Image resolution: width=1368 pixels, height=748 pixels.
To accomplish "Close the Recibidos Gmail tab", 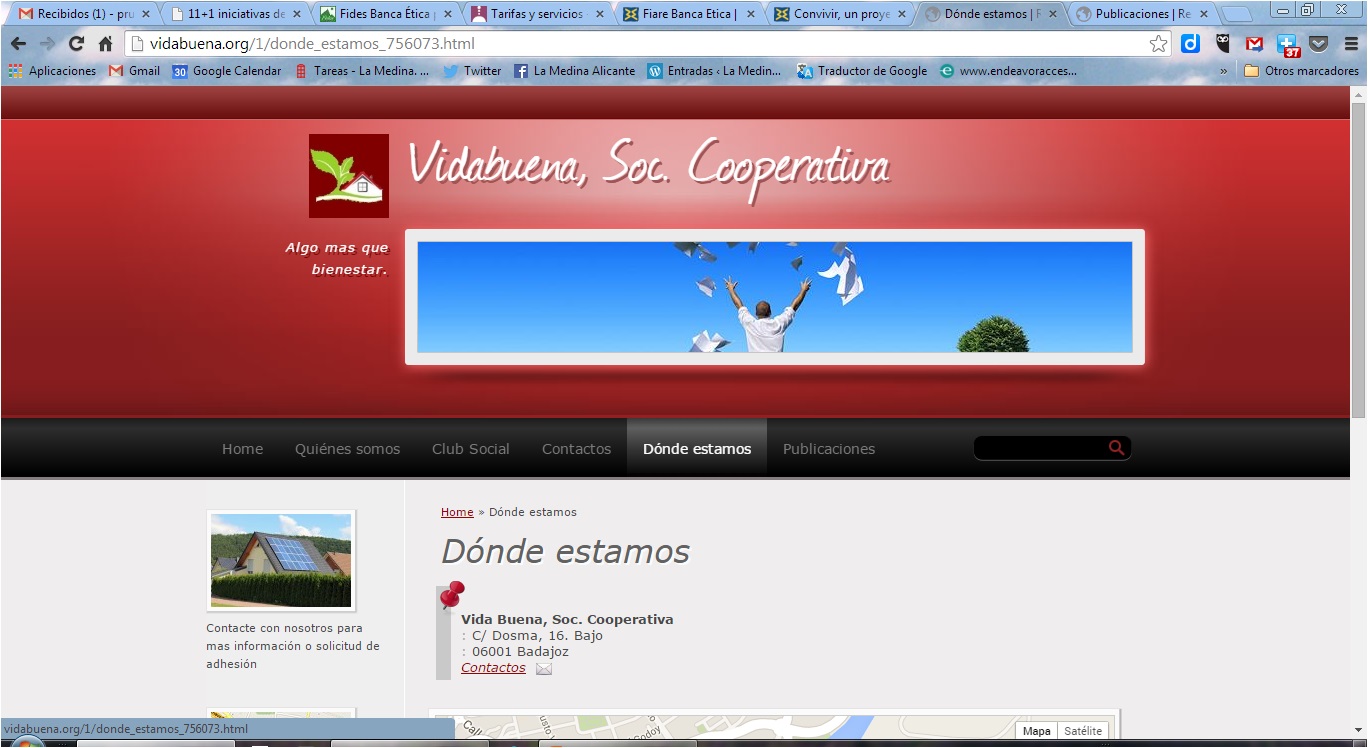I will point(145,15).
